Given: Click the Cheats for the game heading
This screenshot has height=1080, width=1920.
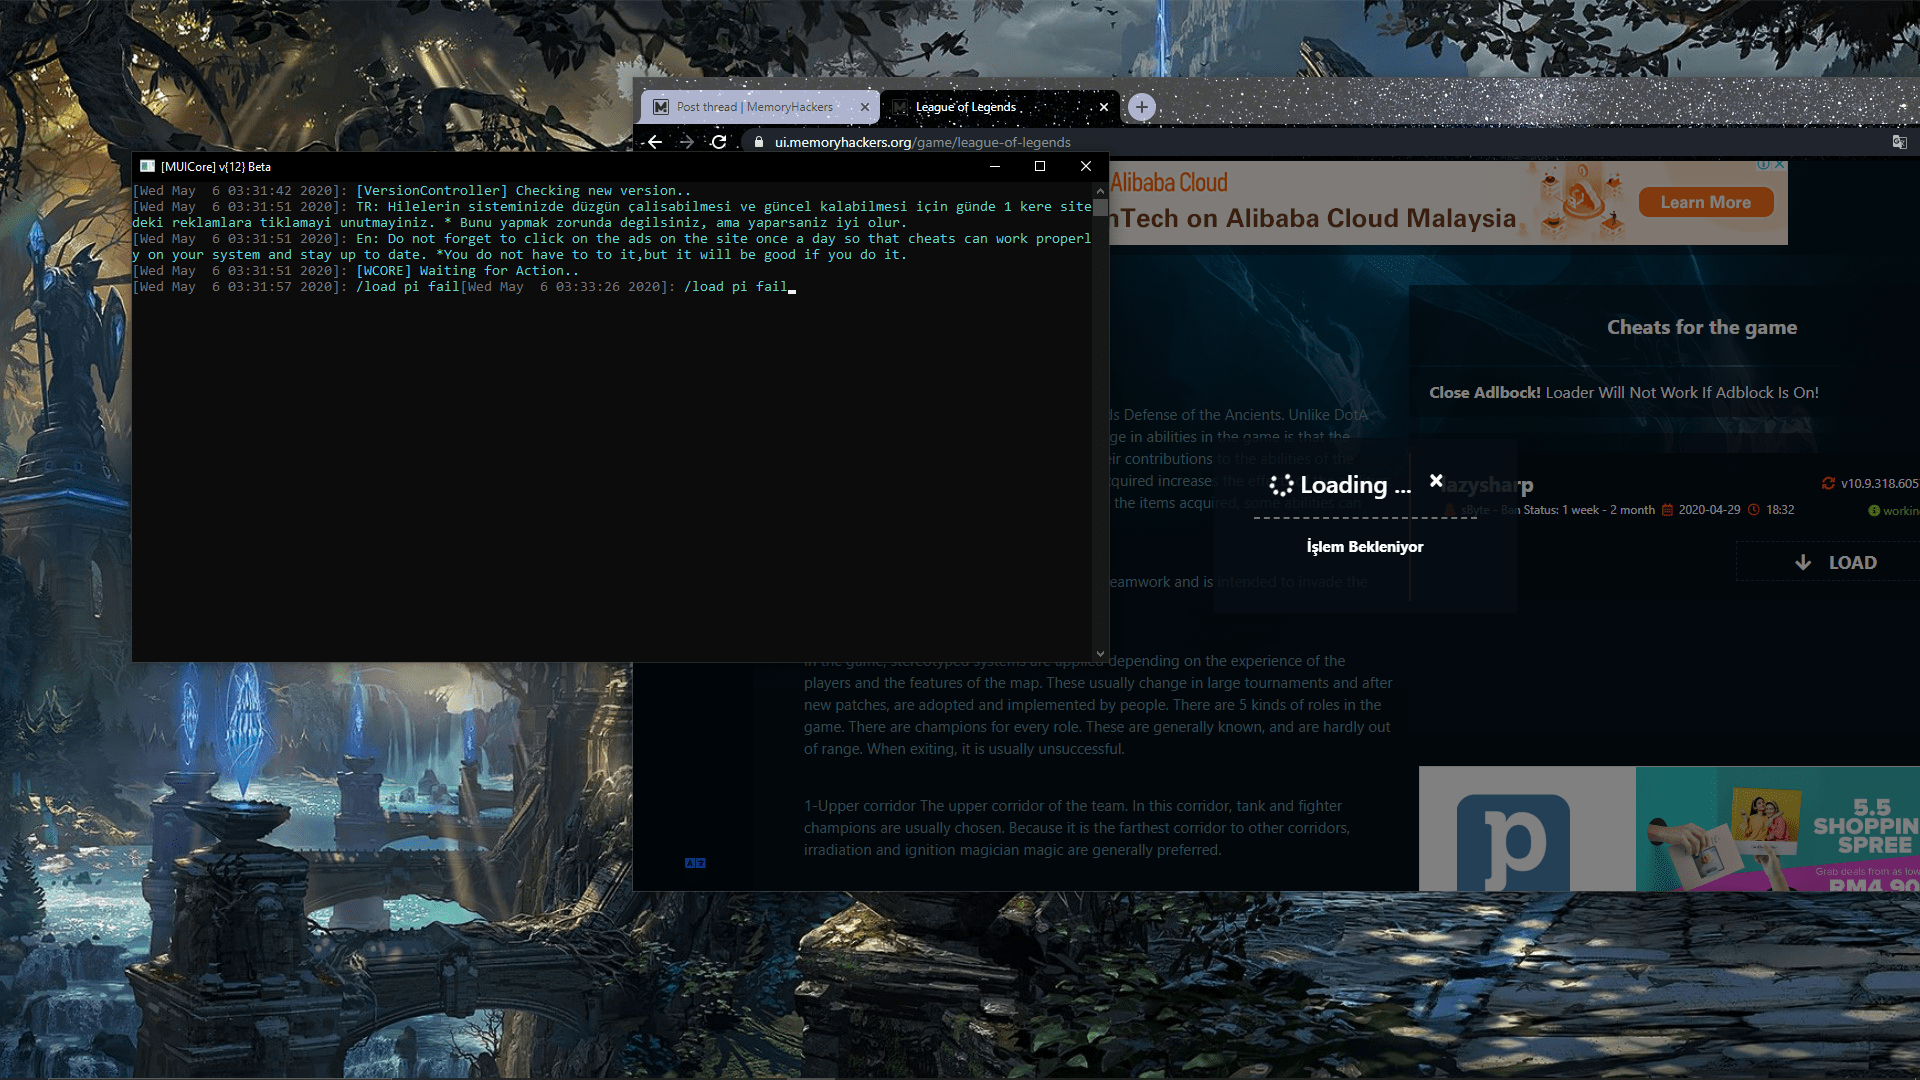Looking at the screenshot, I should (x=1702, y=327).
